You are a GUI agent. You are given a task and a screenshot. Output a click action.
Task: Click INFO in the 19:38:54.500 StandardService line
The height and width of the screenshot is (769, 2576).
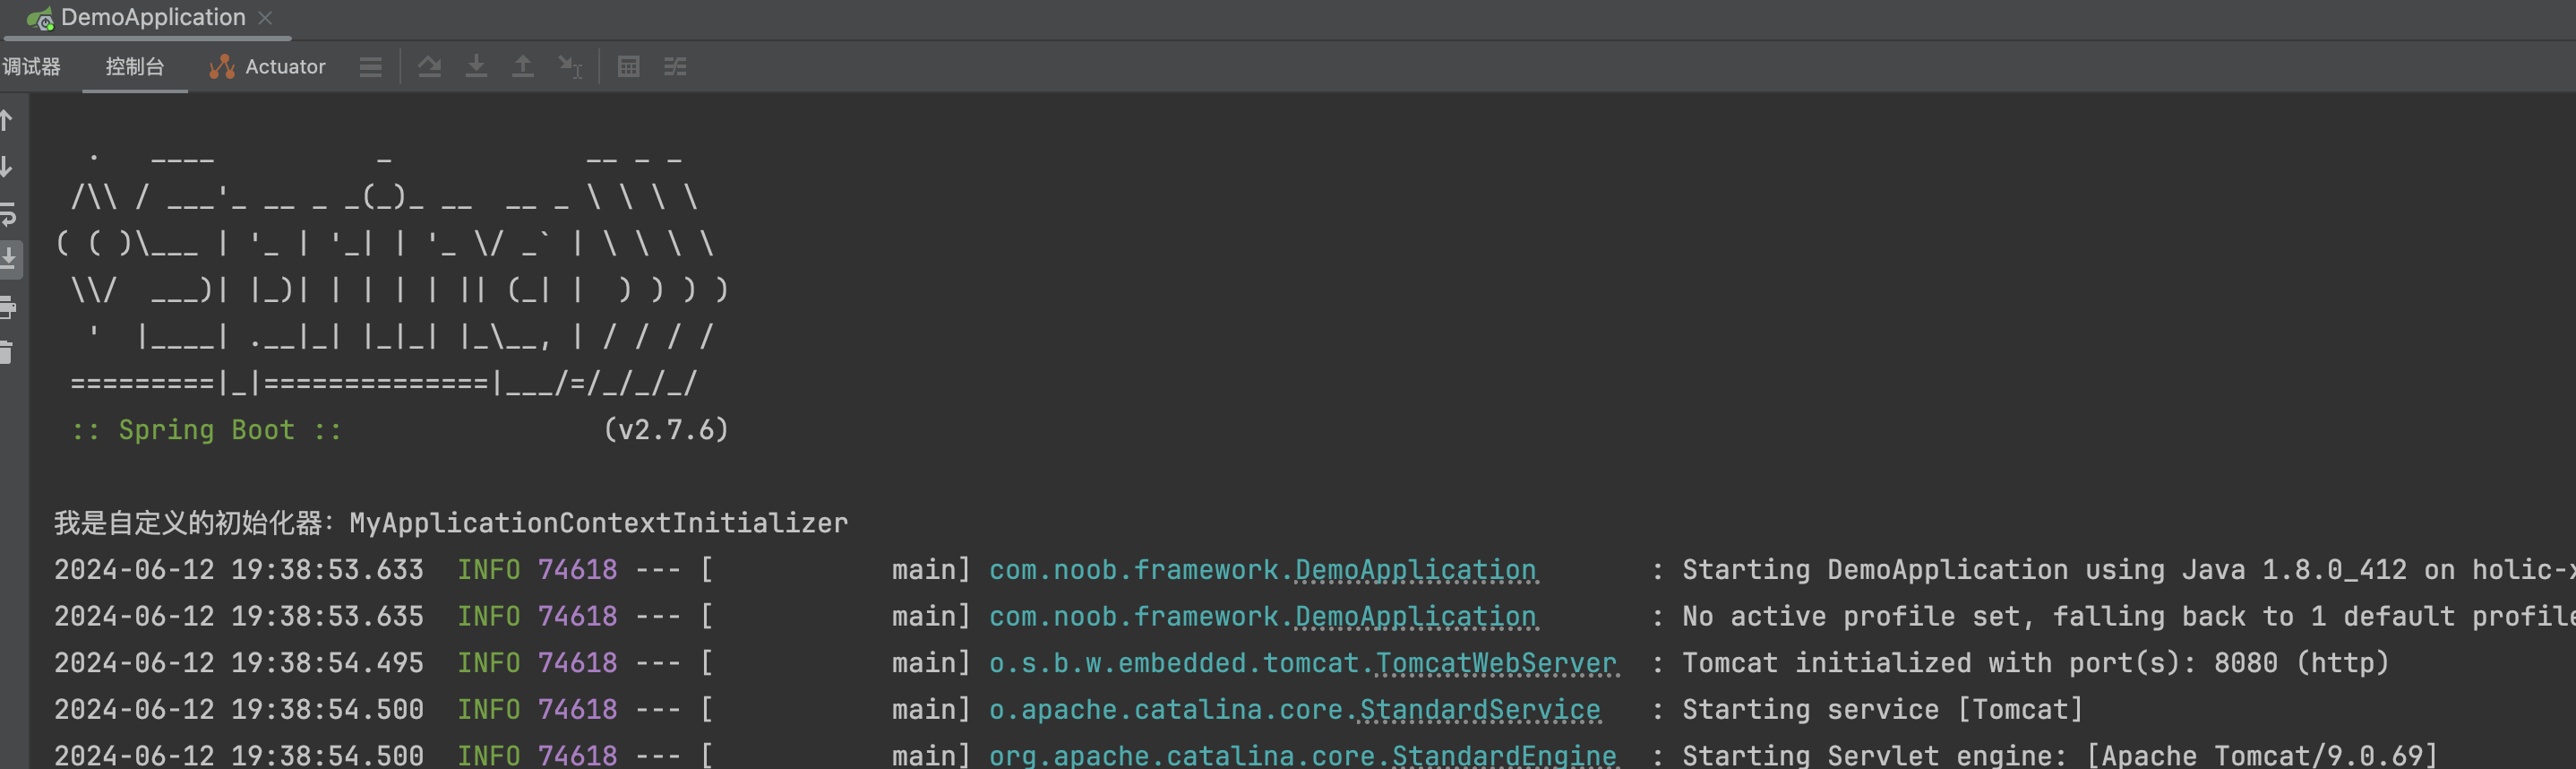pos(489,710)
